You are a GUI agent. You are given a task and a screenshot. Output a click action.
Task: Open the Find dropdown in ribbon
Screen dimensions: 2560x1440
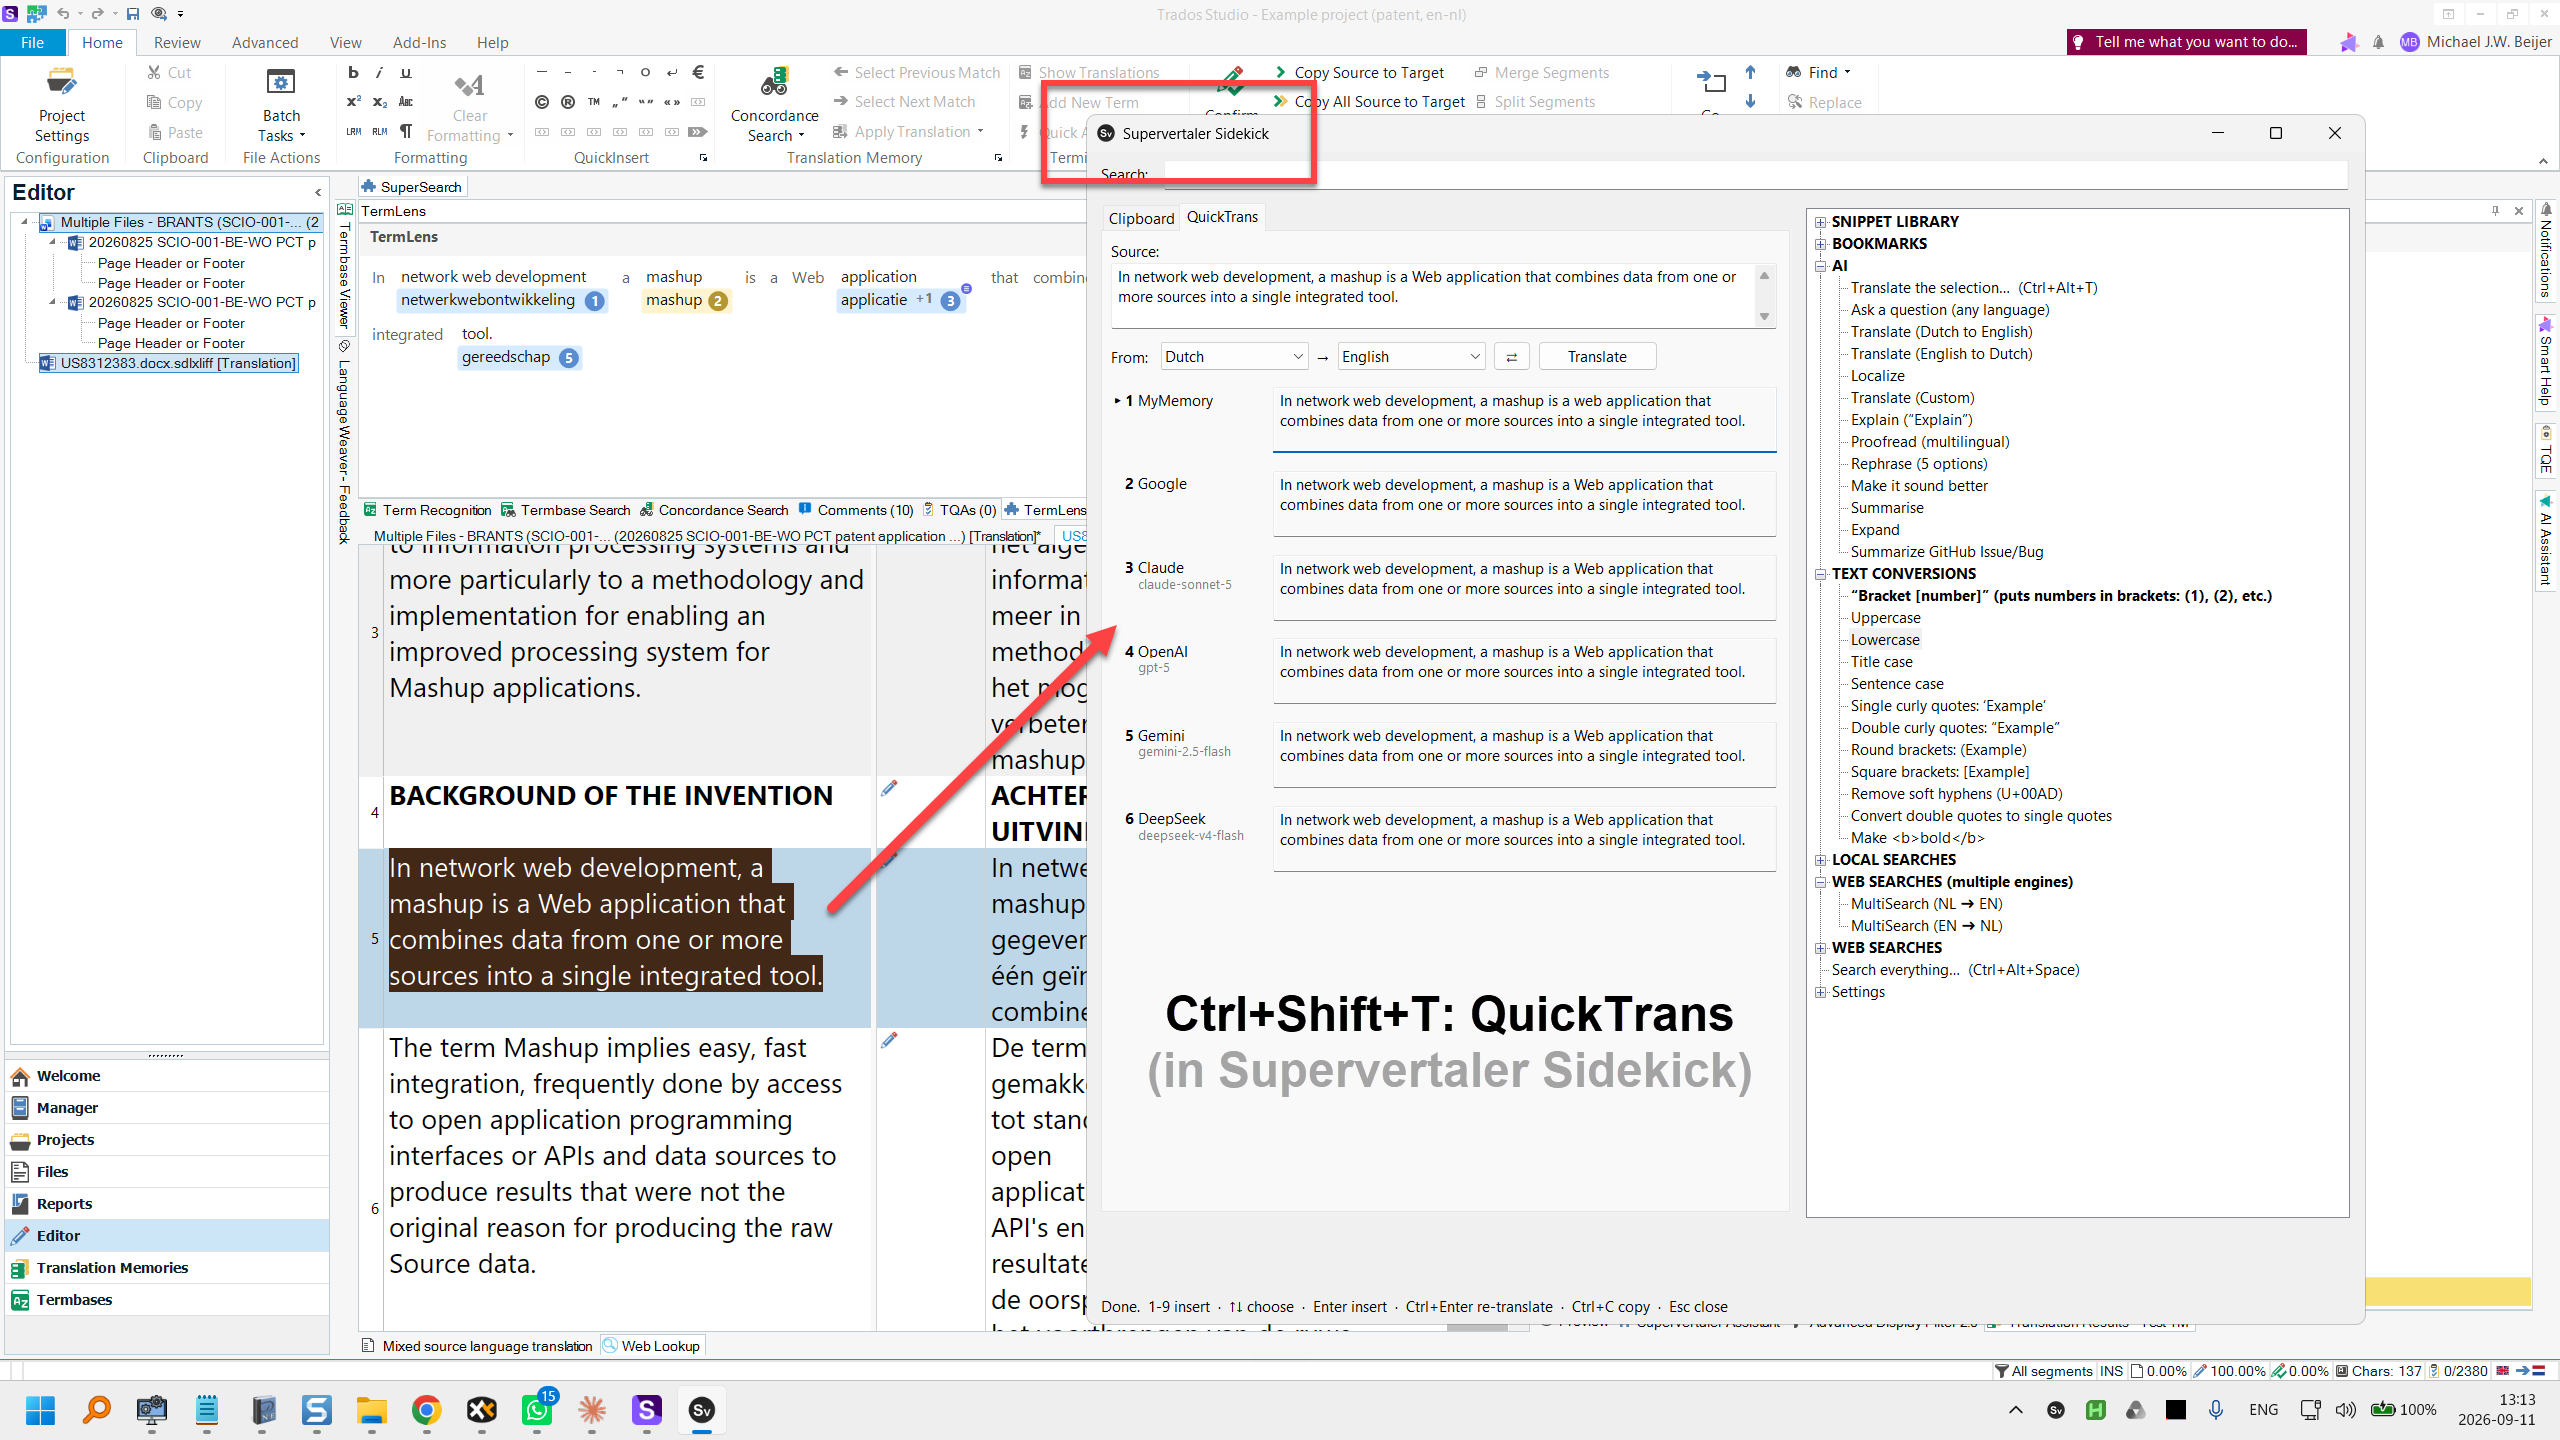point(1820,72)
